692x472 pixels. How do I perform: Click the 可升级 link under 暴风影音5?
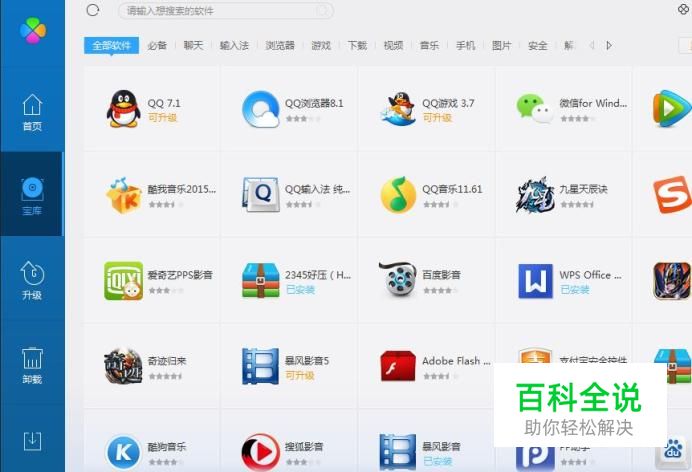pyautogui.click(x=300, y=375)
